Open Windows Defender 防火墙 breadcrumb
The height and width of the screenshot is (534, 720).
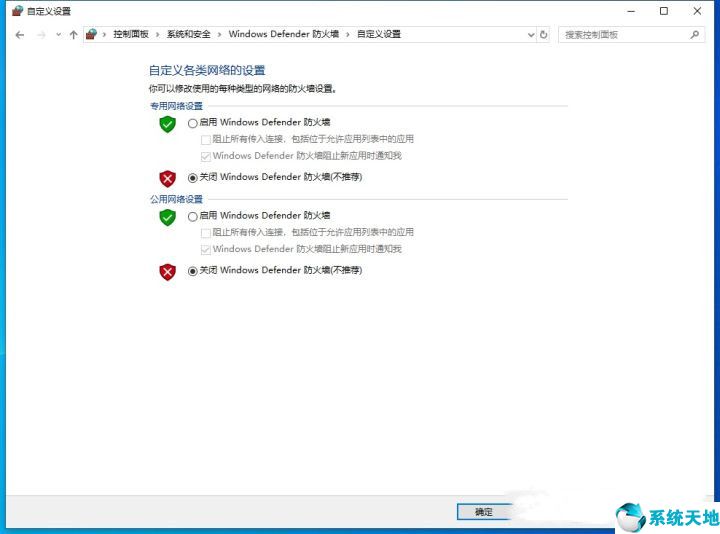tap(284, 34)
